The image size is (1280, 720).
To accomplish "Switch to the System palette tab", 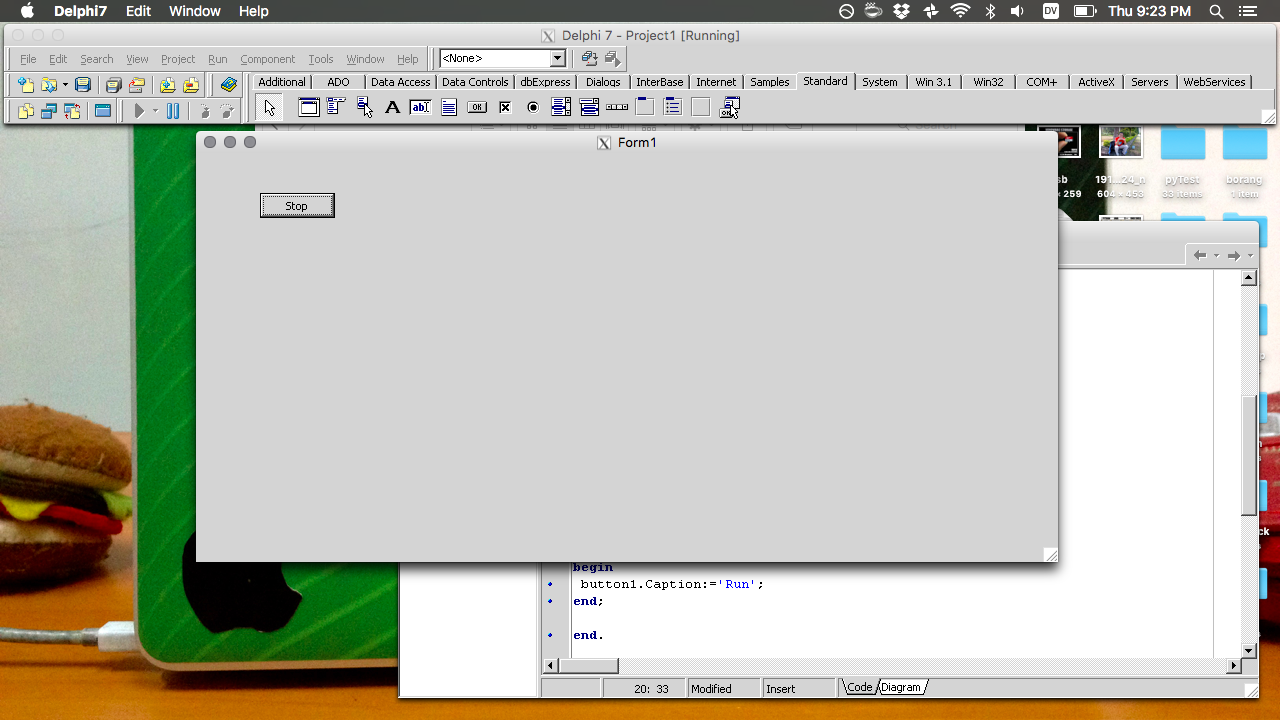I will 880,82.
